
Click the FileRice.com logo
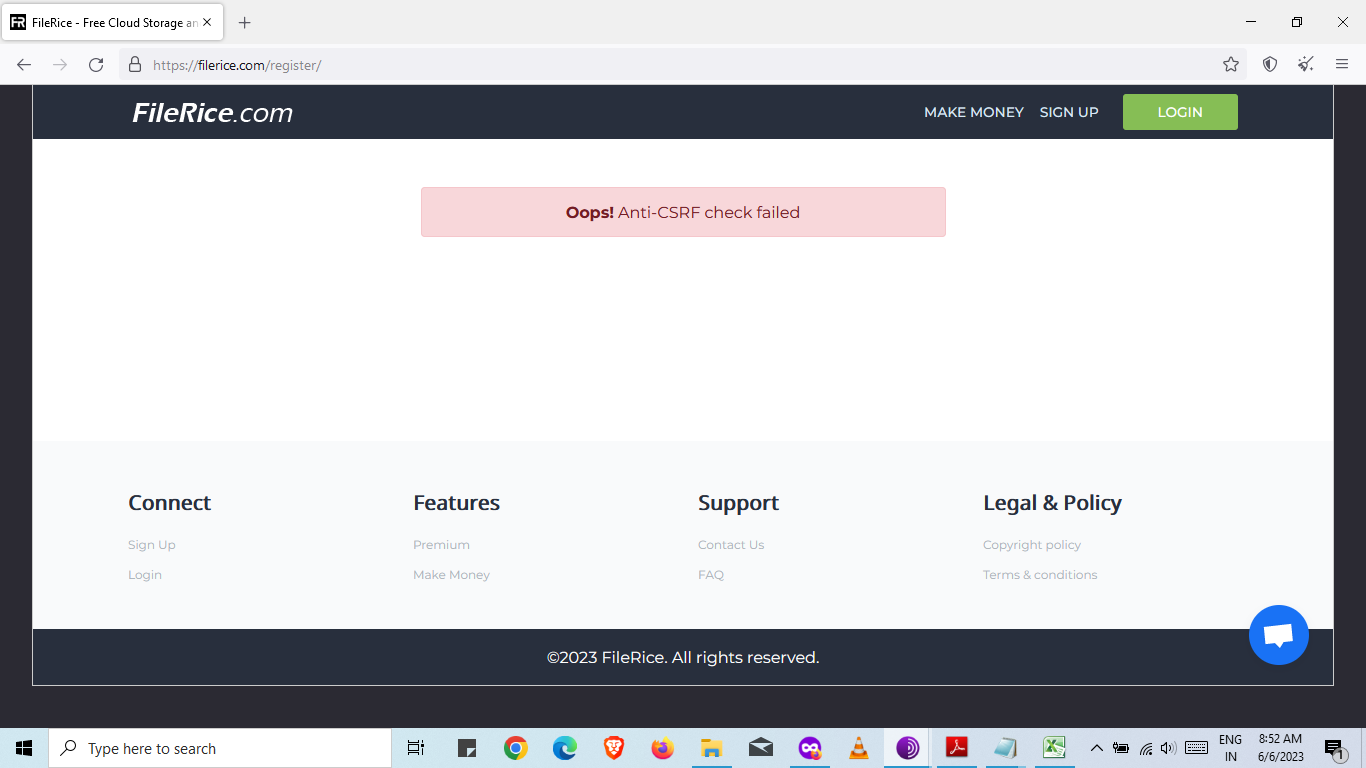[212, 113]
